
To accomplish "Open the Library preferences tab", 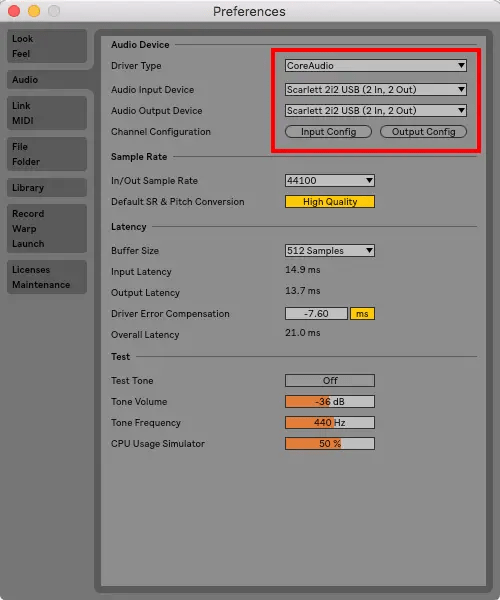I will (x=47, y=188).
